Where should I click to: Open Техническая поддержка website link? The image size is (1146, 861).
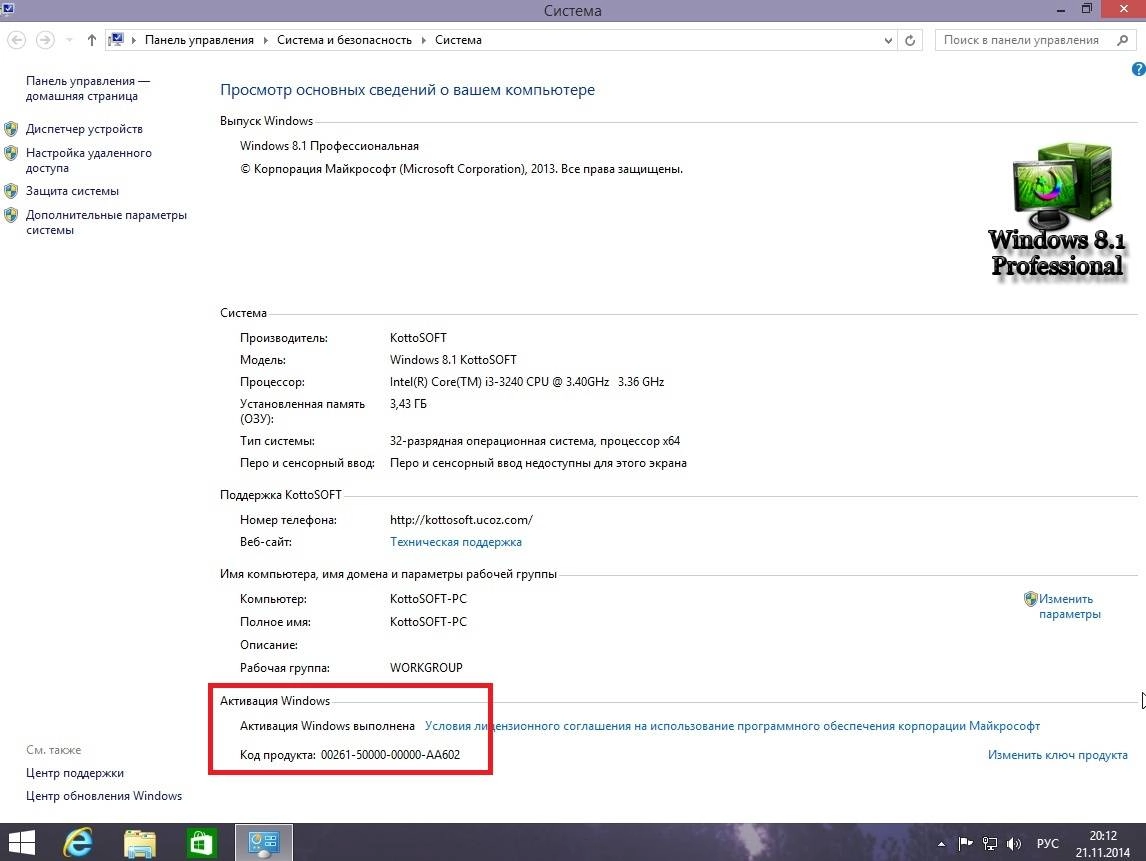(x=455, y=542)
